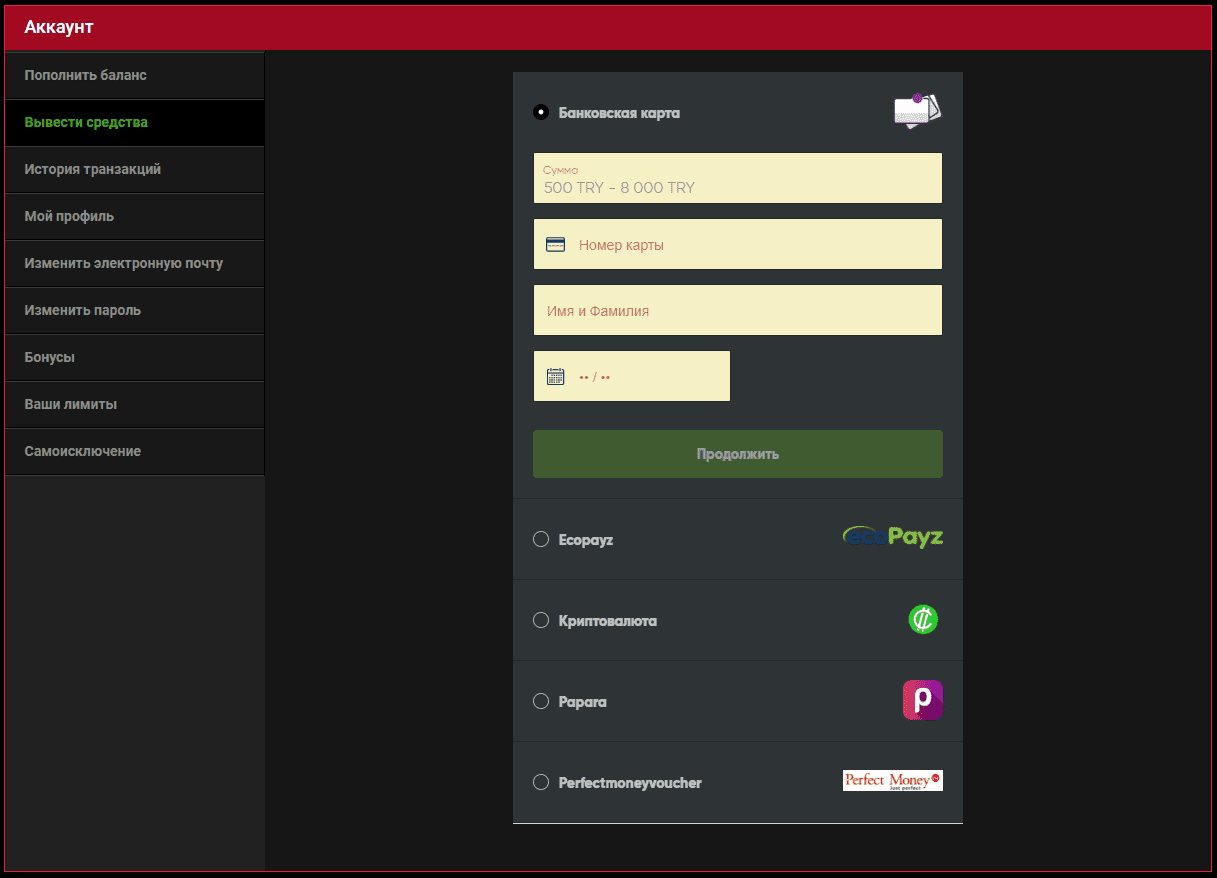The width and height of the screenshot is (1217, 878).
Task: Click the calendar icon in expiry field
Action: tap(555, 377)
